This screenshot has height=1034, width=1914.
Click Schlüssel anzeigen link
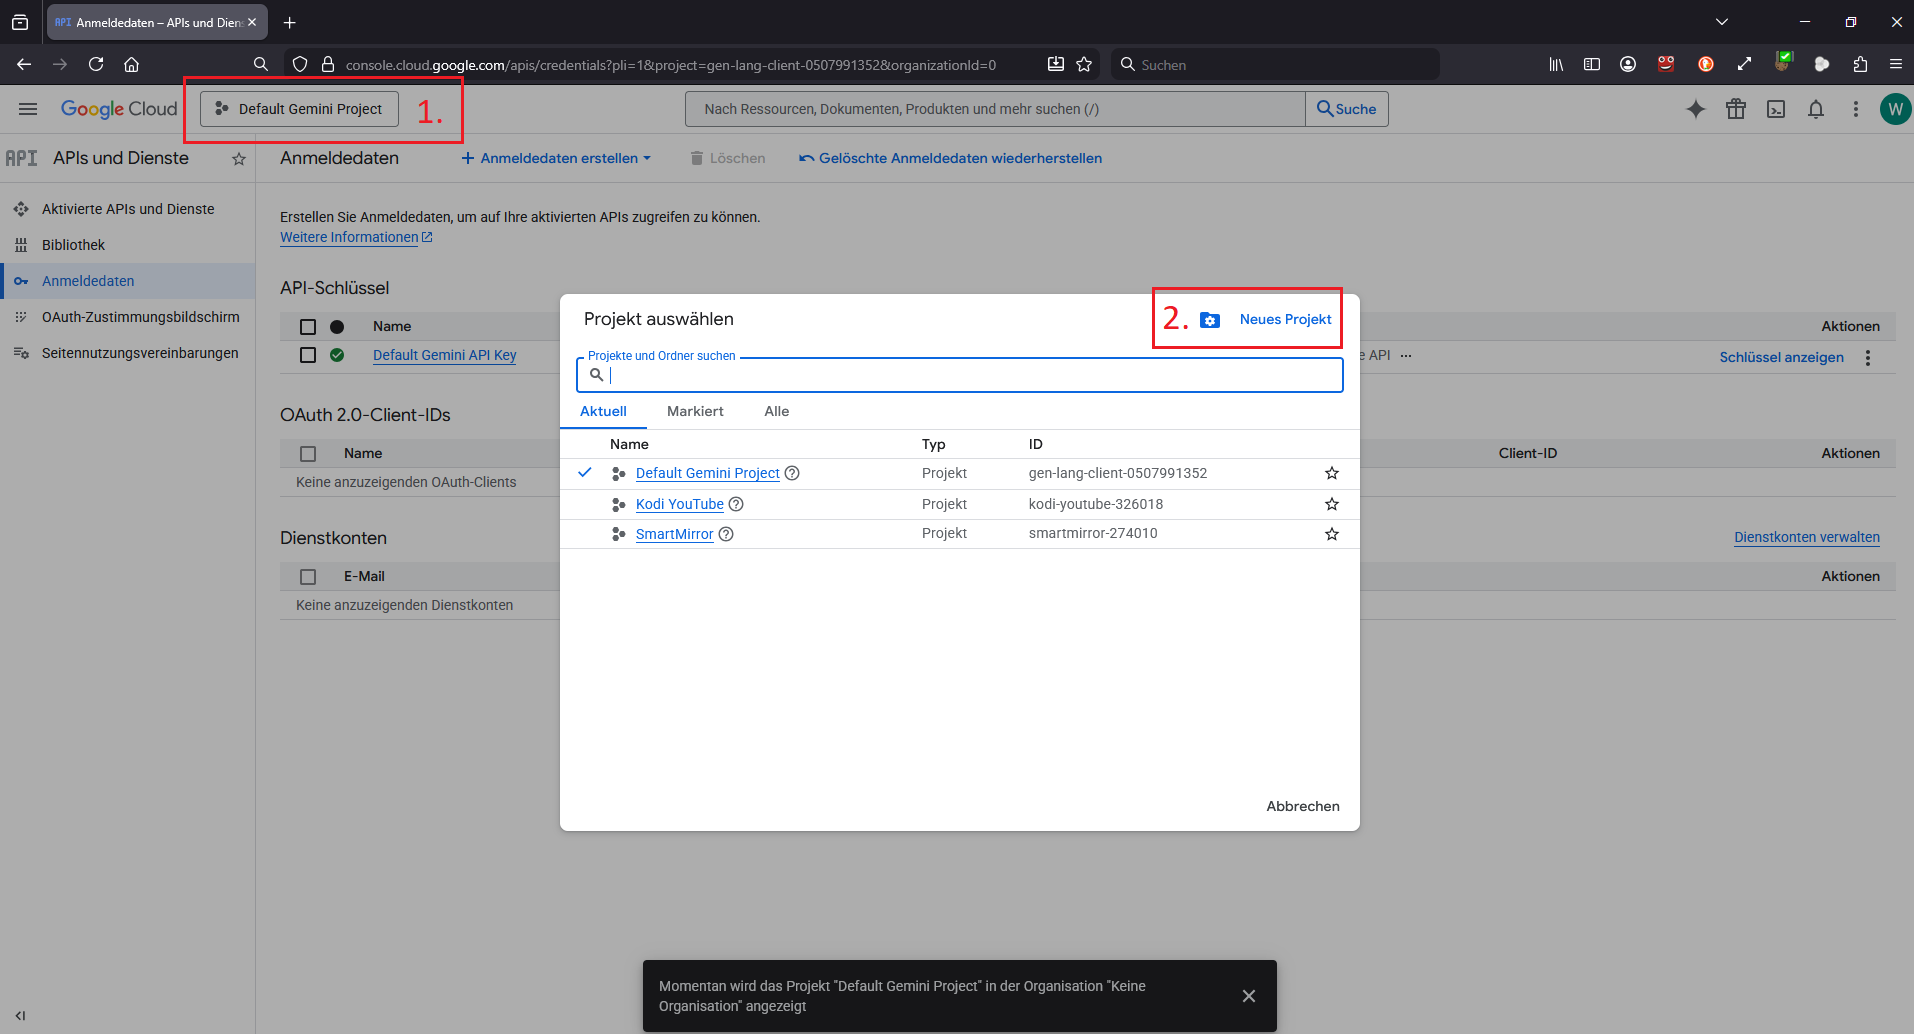coord(1781,357)
